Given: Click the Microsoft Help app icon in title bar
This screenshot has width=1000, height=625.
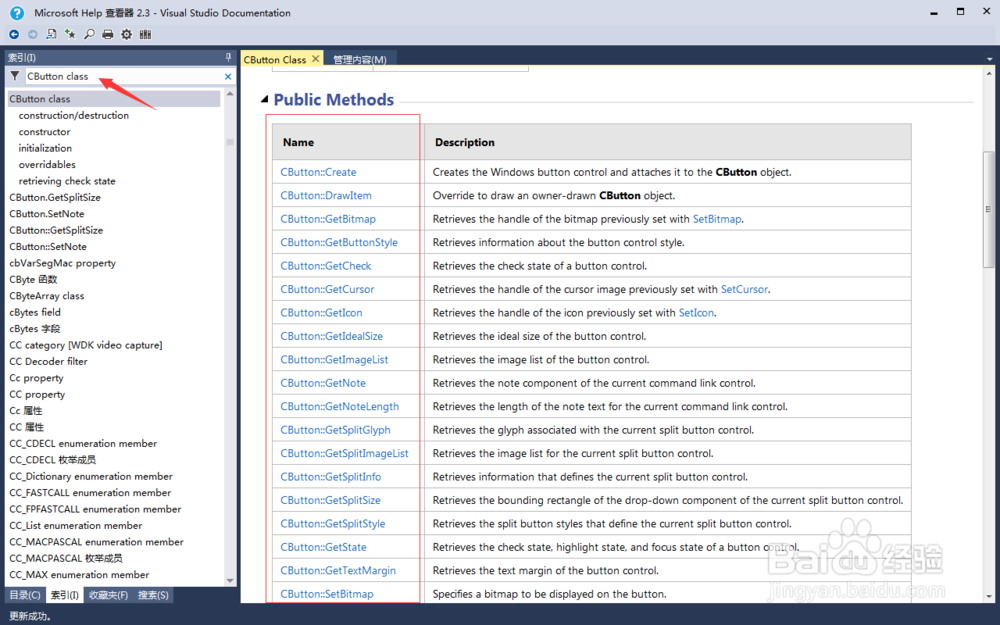Looking at the screenshot, I should point(17,13).
